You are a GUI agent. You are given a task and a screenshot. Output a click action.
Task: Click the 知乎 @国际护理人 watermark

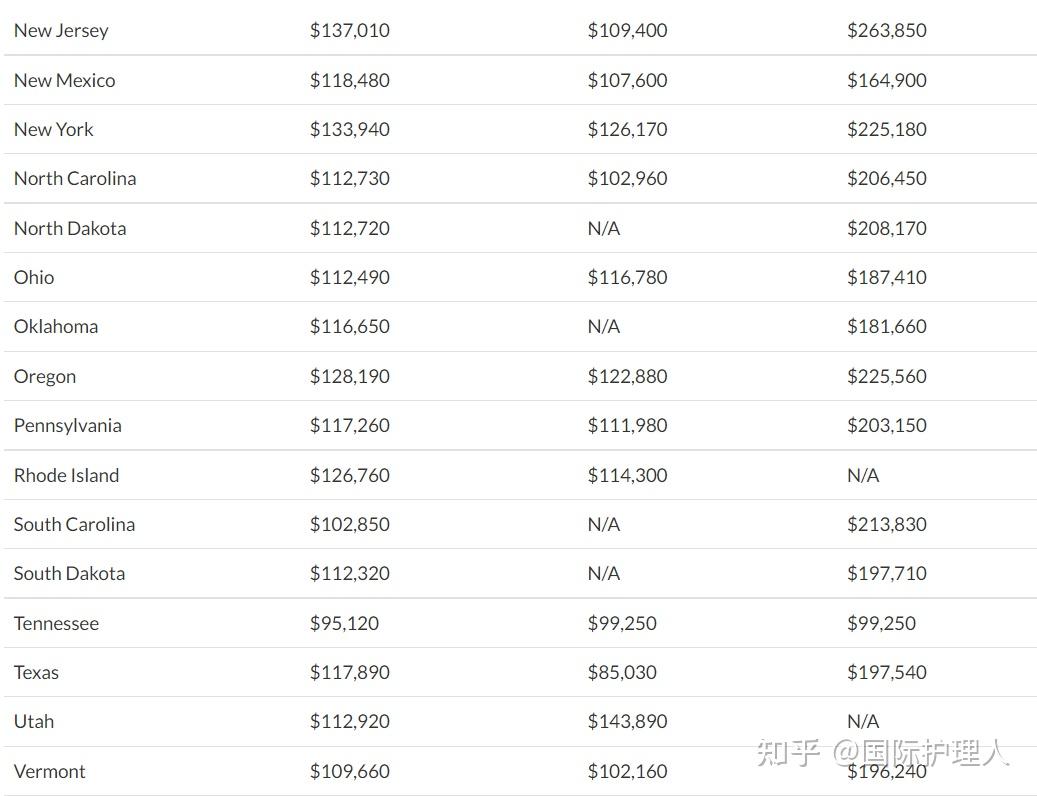click(883, 752)
